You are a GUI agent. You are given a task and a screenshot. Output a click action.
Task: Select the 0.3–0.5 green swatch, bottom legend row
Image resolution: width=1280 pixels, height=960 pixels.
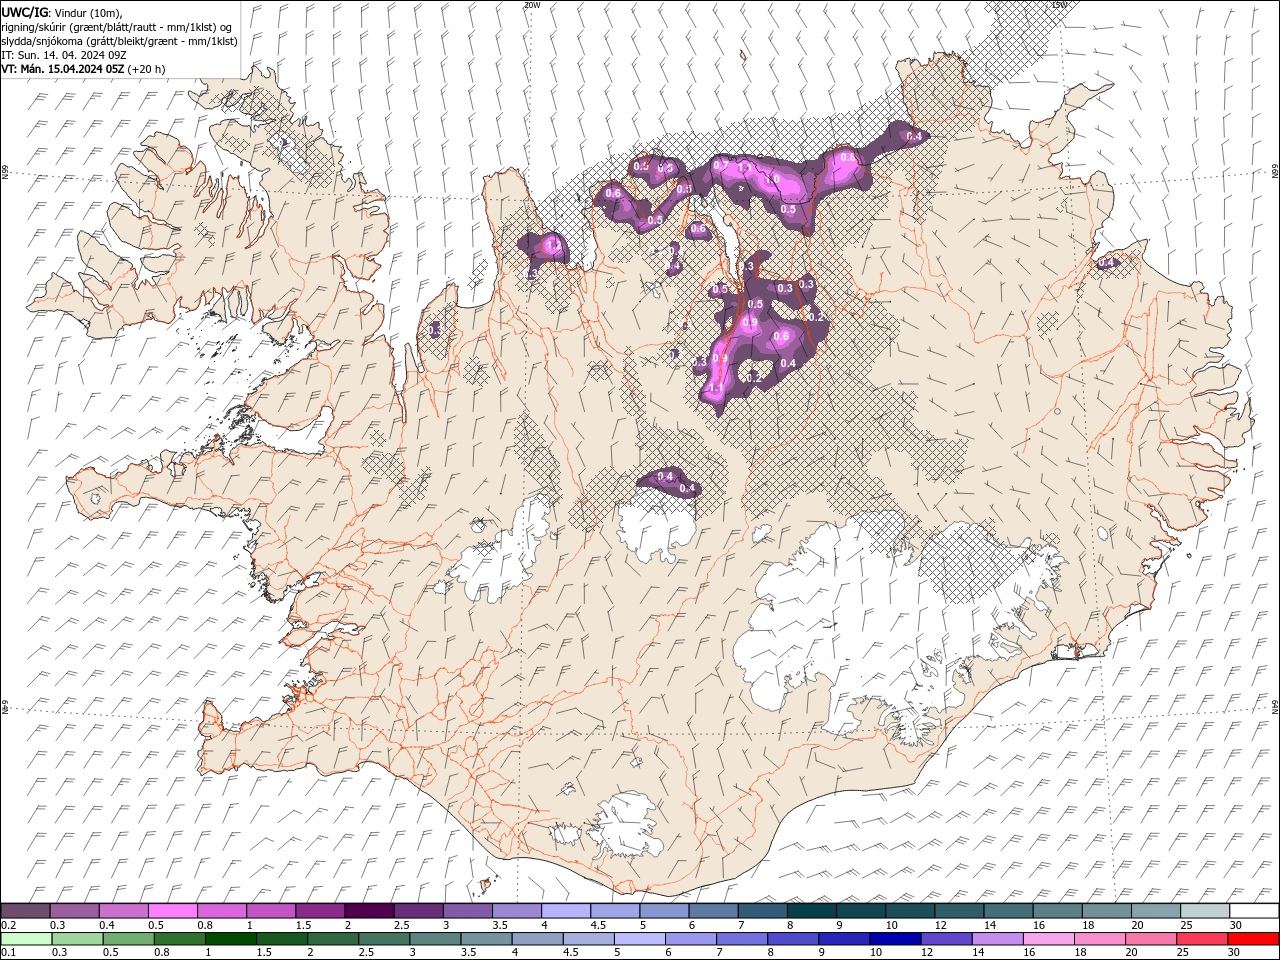coord(77,939)
